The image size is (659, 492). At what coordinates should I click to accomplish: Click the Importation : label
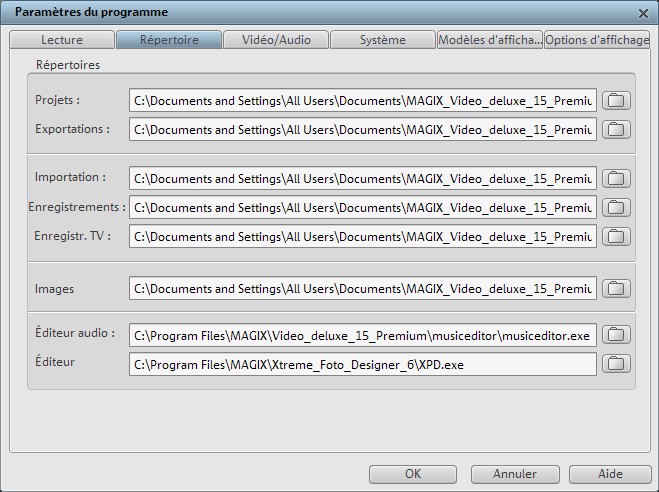[70, 177]
